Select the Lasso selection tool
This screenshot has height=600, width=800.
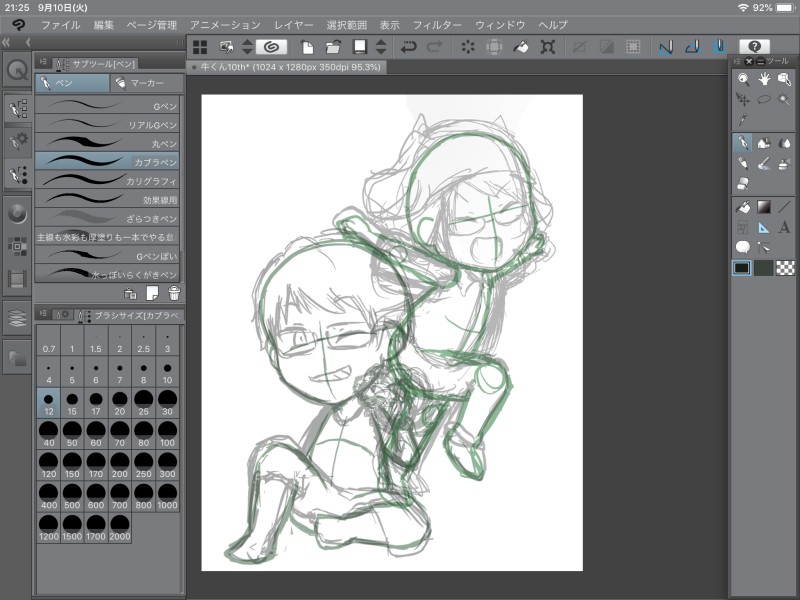764,99
